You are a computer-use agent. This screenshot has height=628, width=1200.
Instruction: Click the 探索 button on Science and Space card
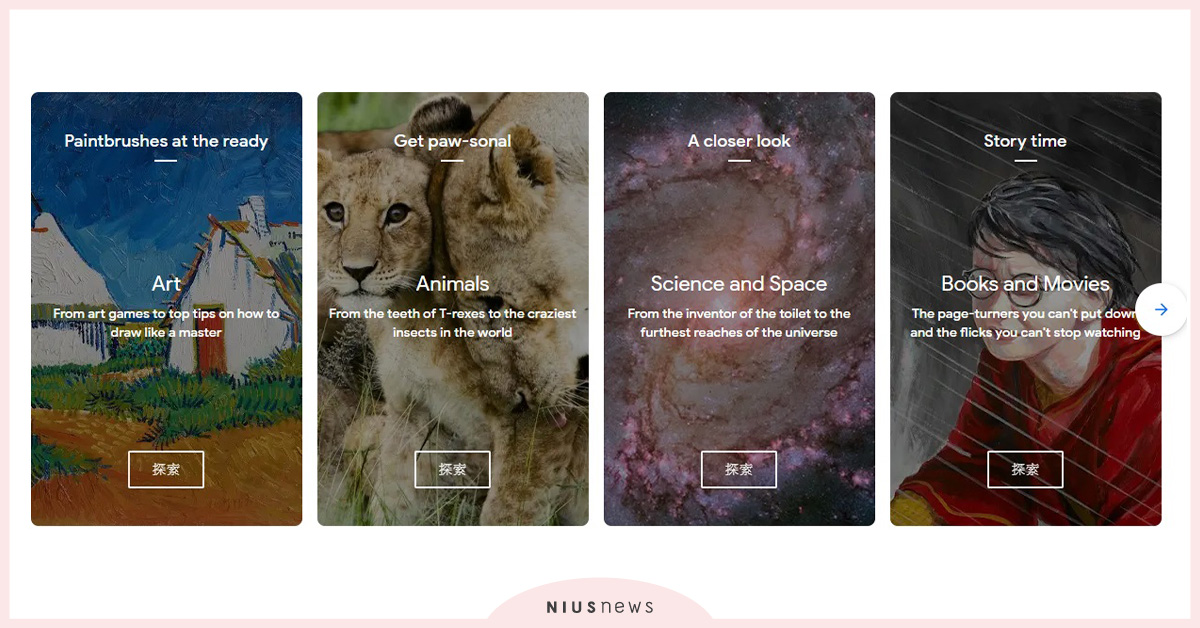(x=739, y=470)
